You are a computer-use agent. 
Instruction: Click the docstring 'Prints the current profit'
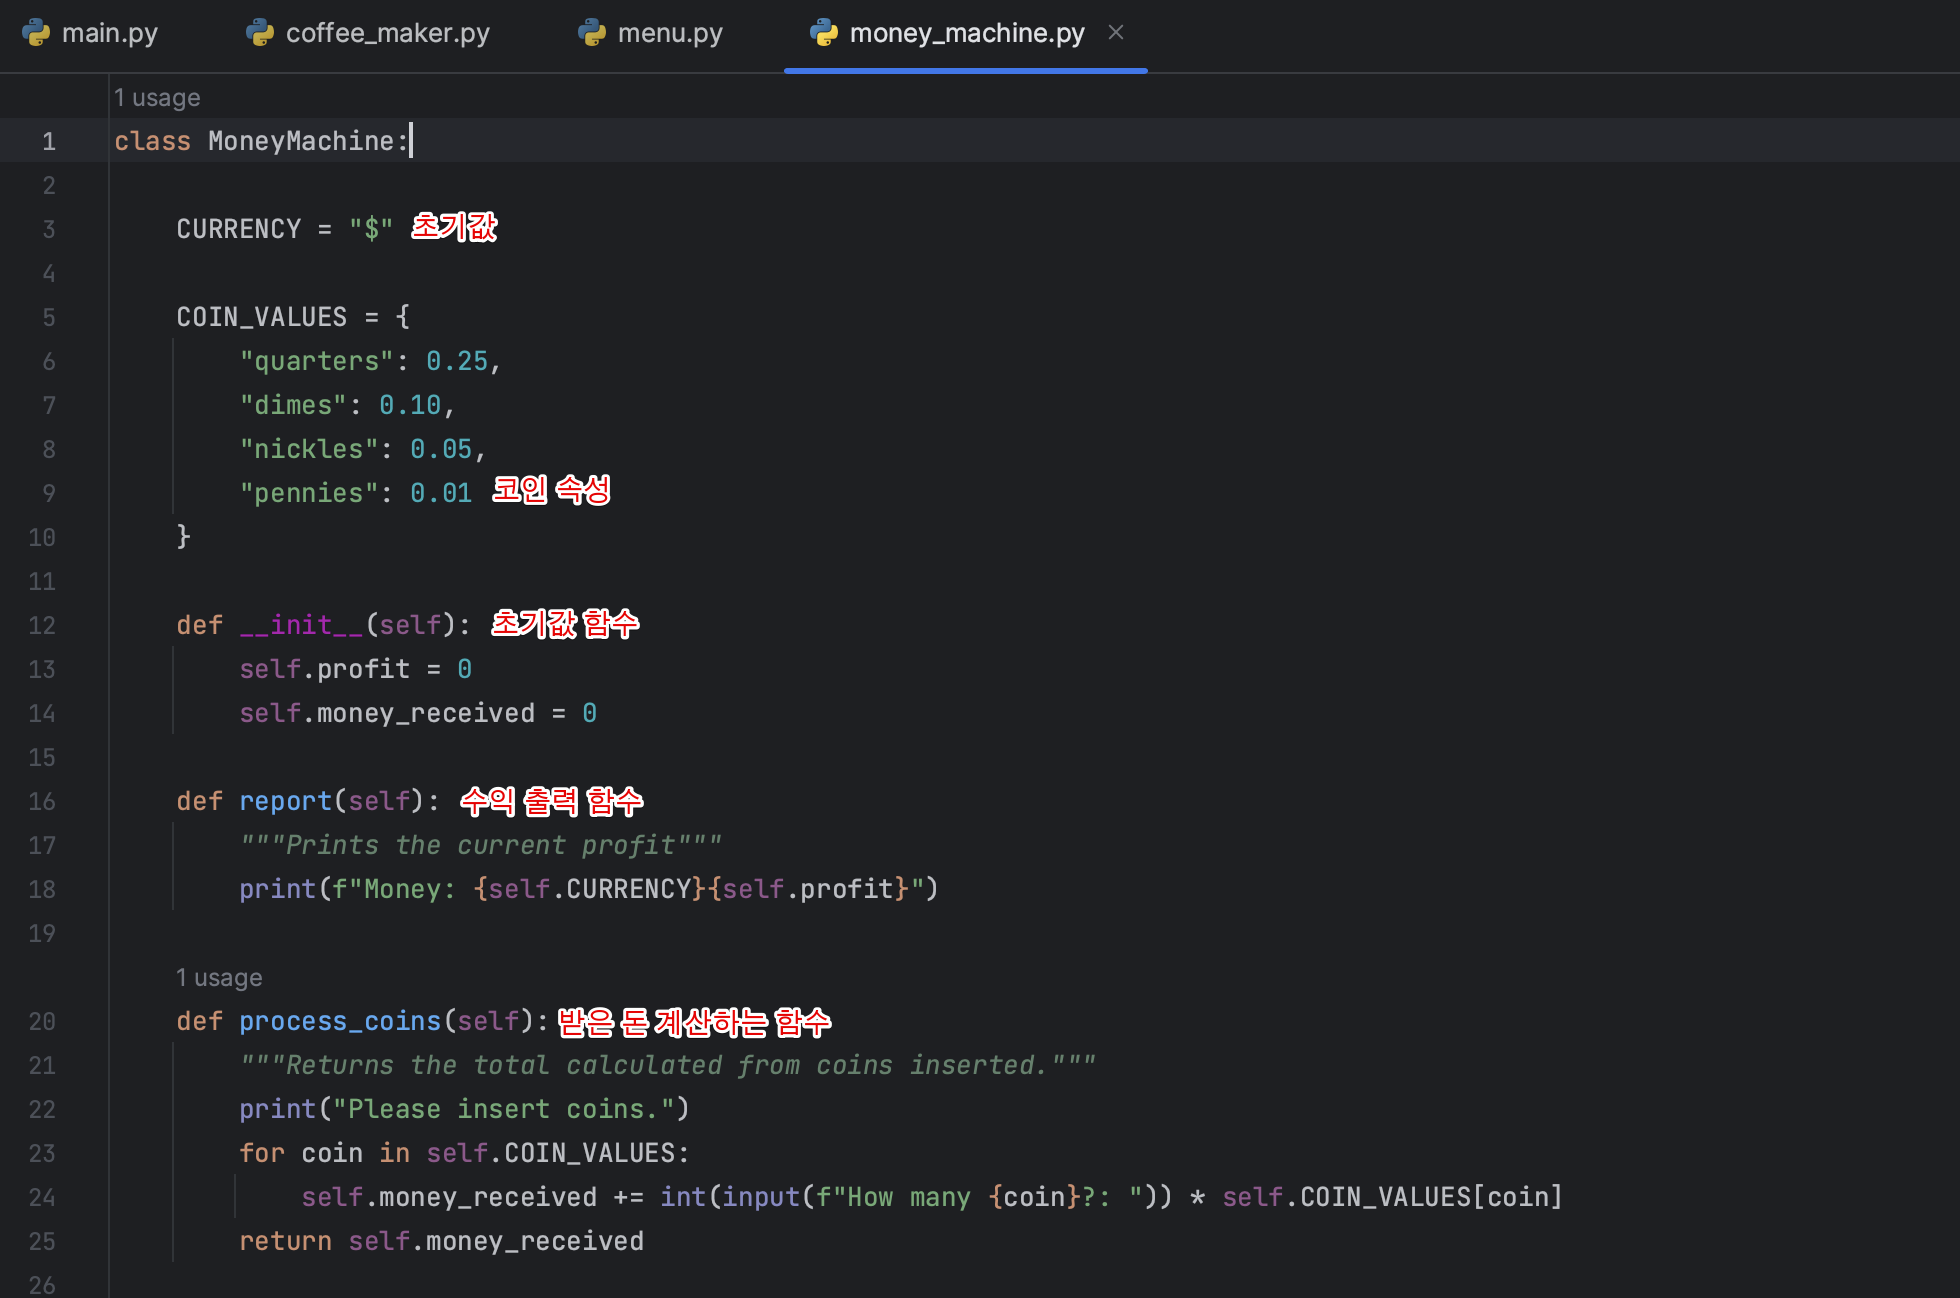pos(480,846)
